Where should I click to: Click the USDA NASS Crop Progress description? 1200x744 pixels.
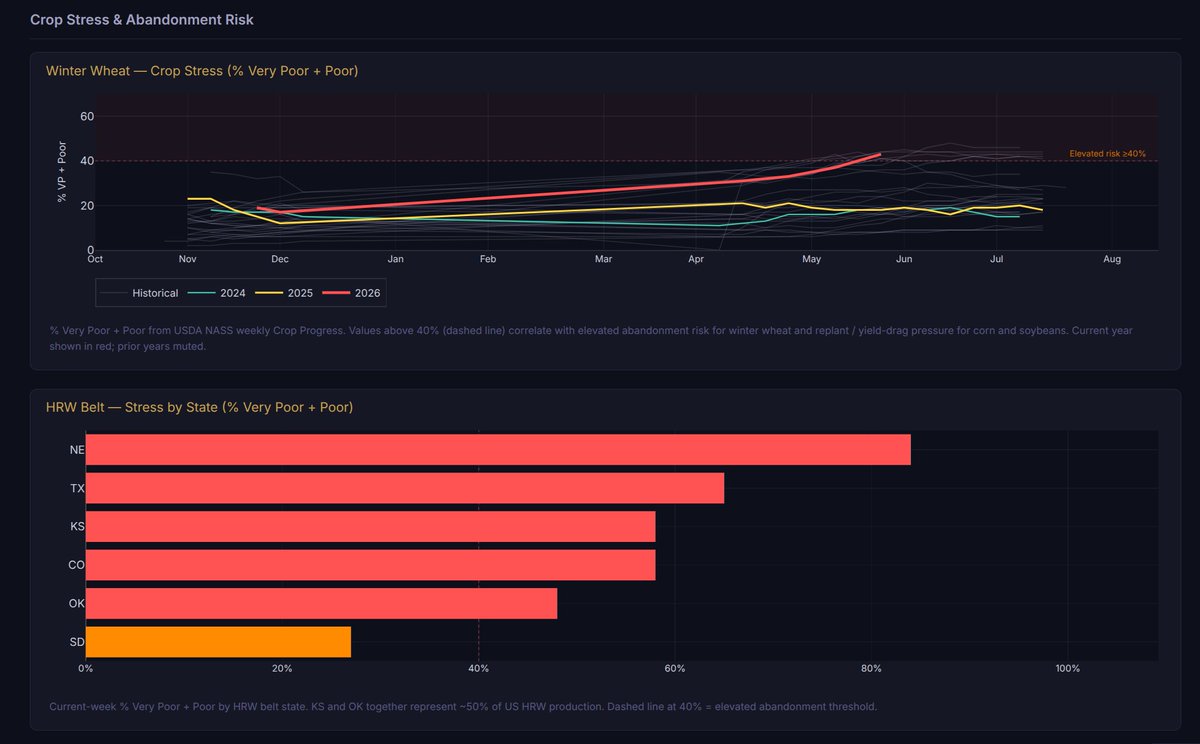pyautogui.click(x=591, y=336)
